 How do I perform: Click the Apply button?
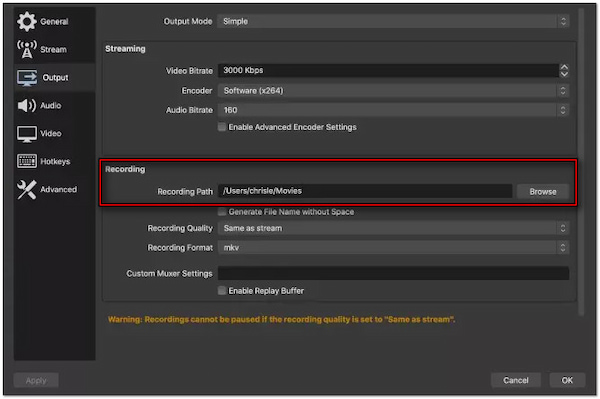(x=36, y=380)
